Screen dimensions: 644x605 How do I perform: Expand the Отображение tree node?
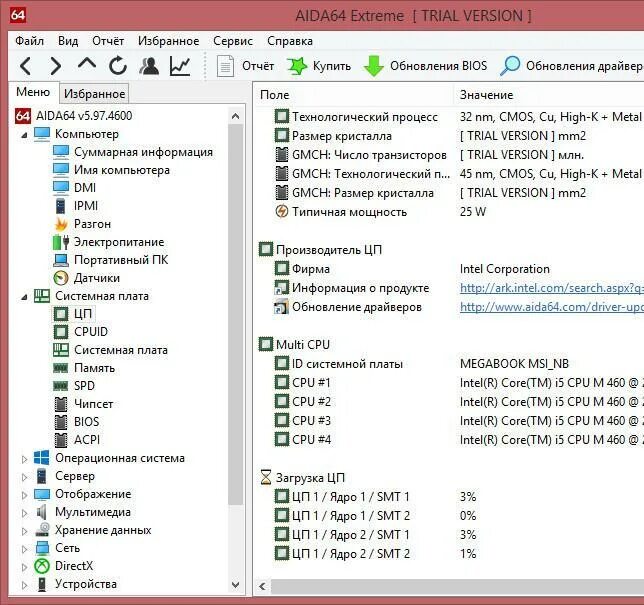point(24,495)
